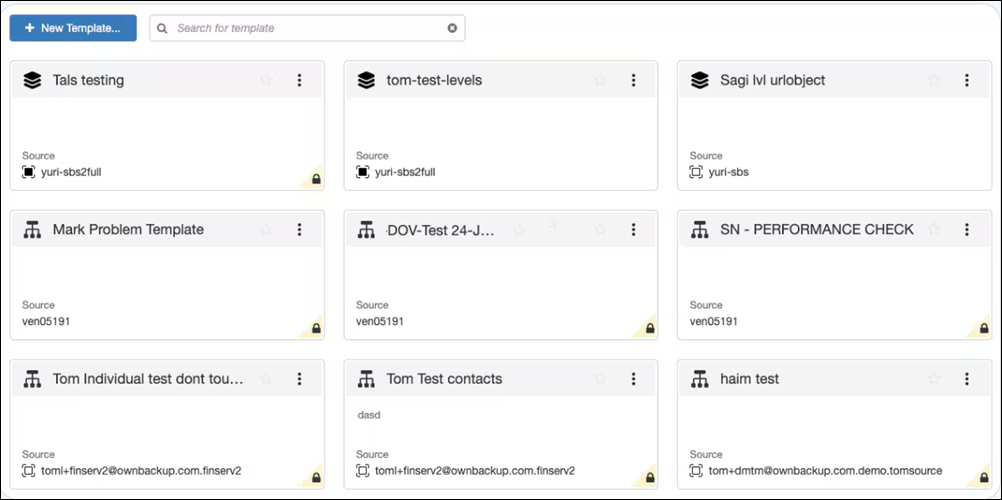This screenshot has height=500, width=1002.
Task: Click hierarchy icon on SN - PERFORMANCE CHECK card
Action: (700, 230)
